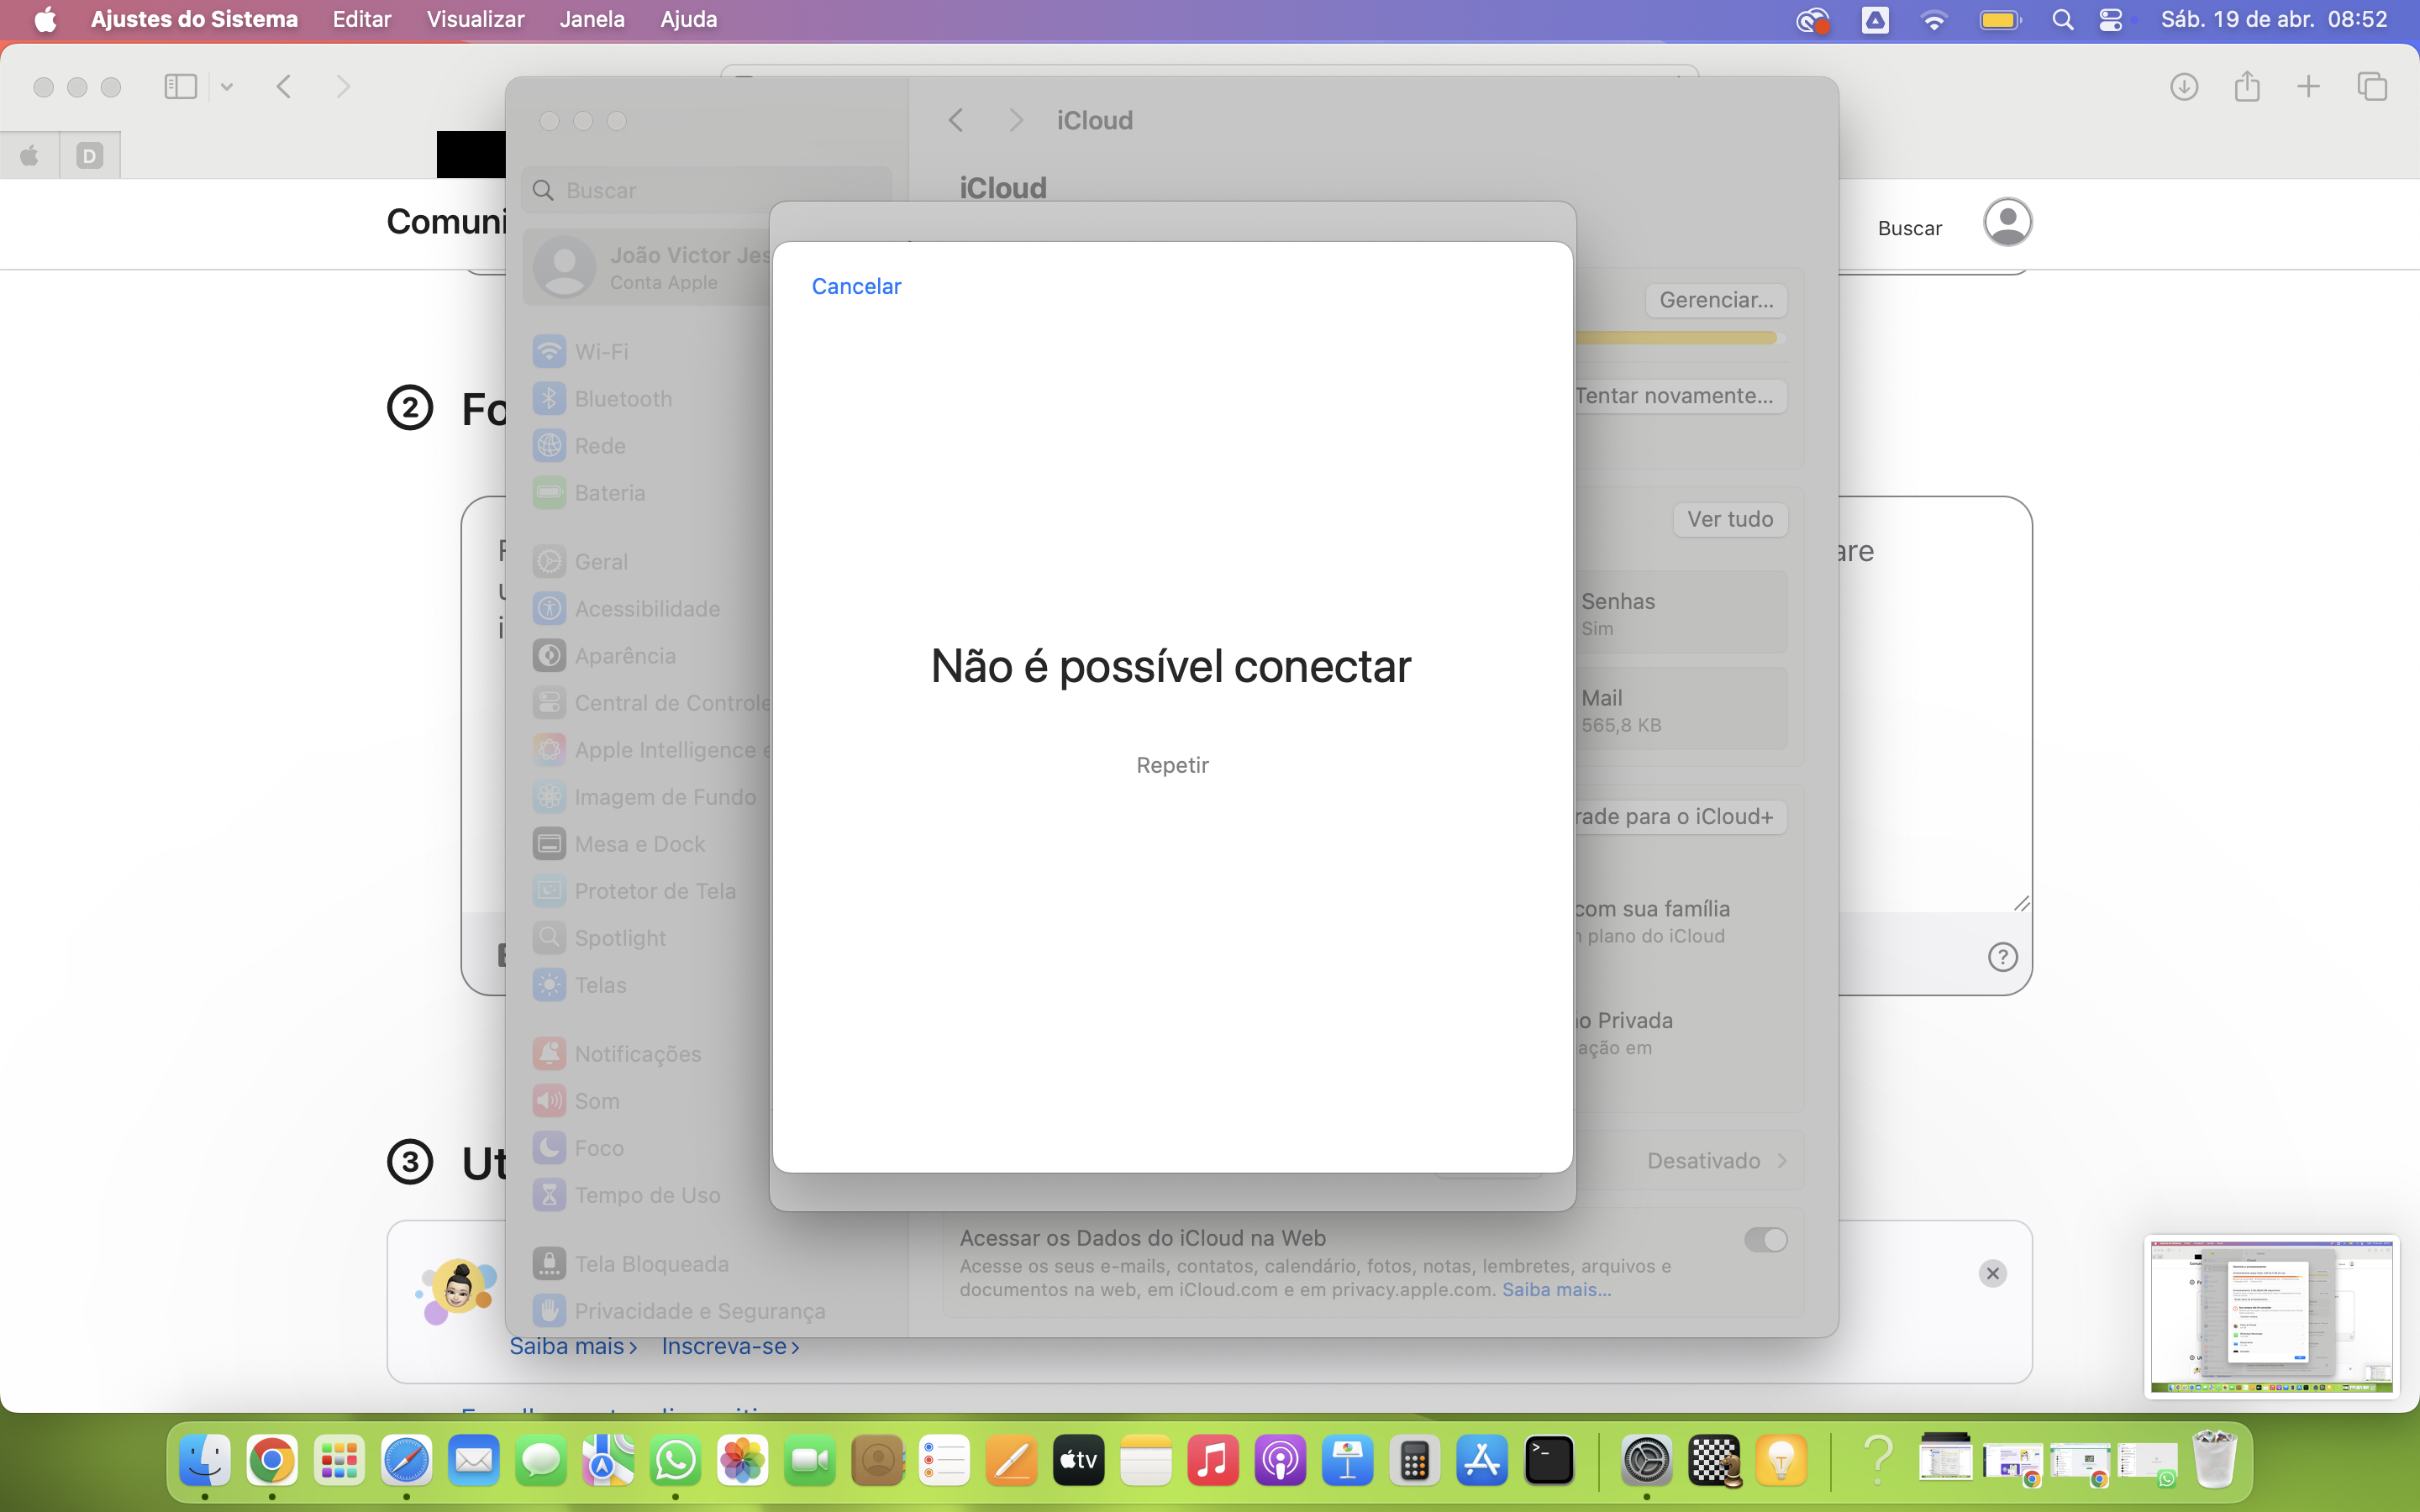The height and width of the screenshot is (1512, 2420).
Task: Click the Safari share icon
Action: [2247, 87]
